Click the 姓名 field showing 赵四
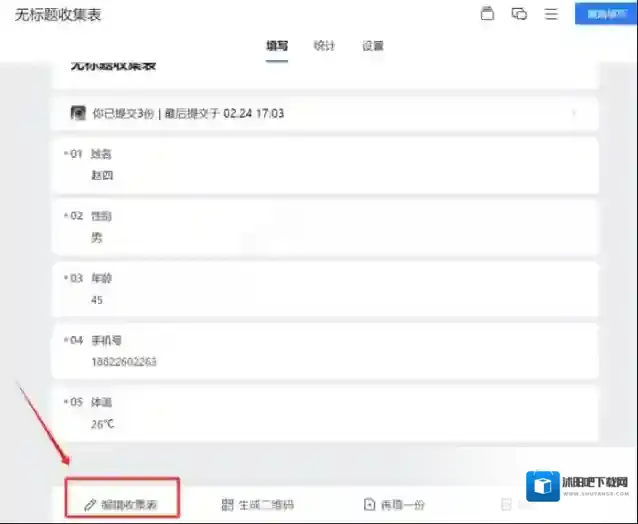Screen dimensions: 638x524 tap(104, 174)
